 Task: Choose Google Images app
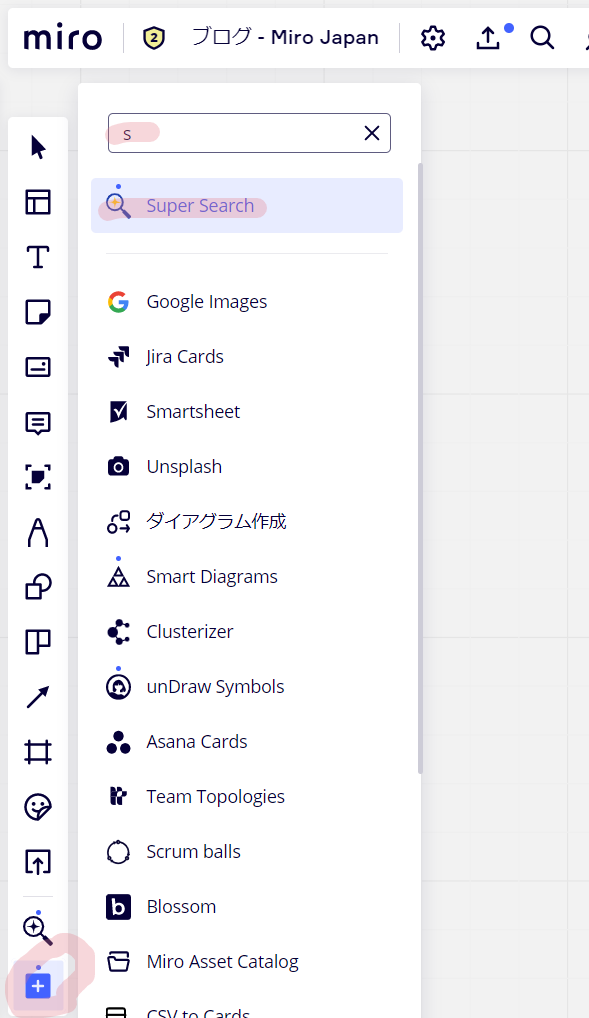pyautogui.click(x=247, y=302)
